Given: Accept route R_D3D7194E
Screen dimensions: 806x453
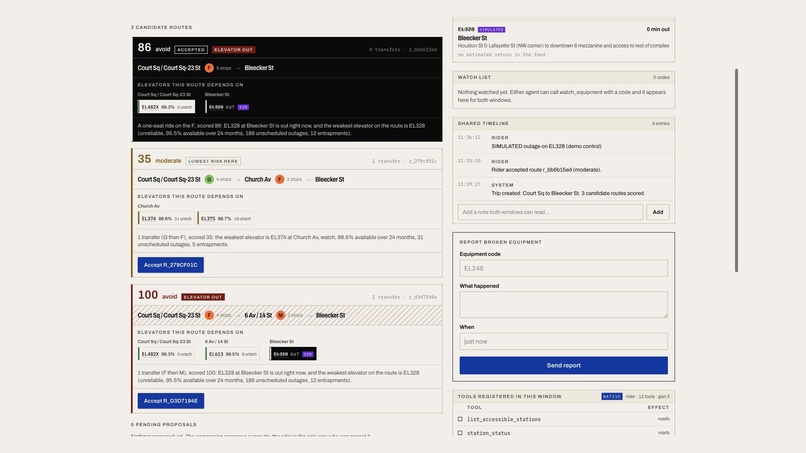Looking at the screenshot, I should 171,401.
